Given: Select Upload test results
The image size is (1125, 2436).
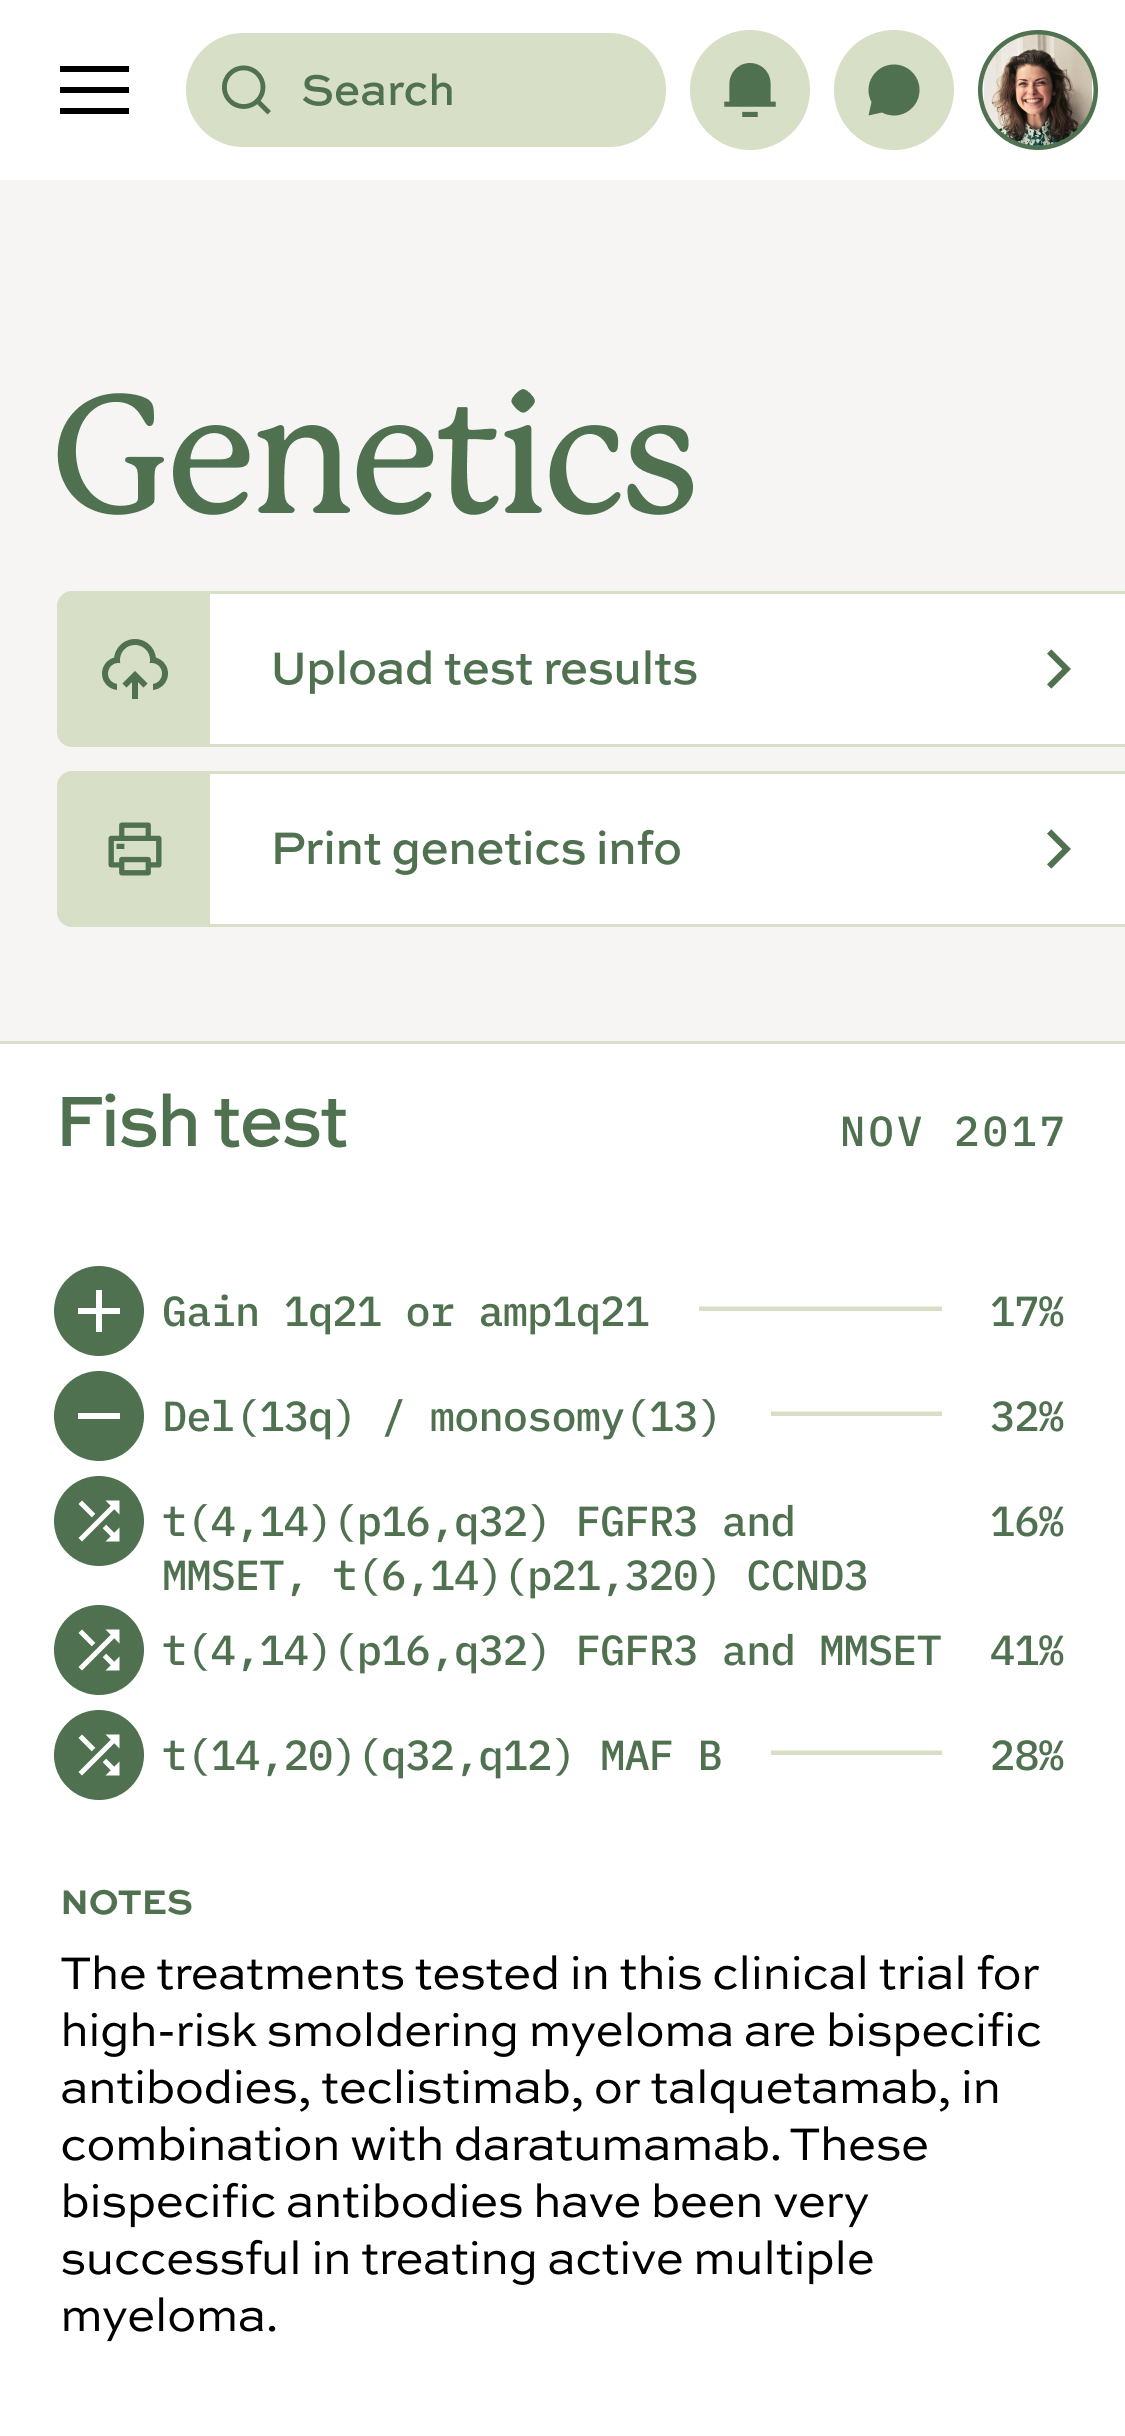Looking at the screenshot, I should coord(484,669).
